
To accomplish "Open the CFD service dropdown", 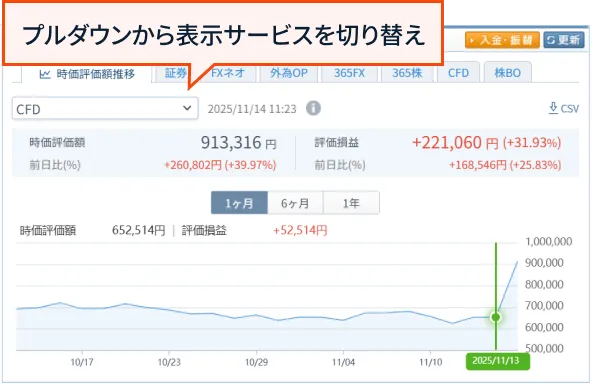I will [x=105, y=109].
